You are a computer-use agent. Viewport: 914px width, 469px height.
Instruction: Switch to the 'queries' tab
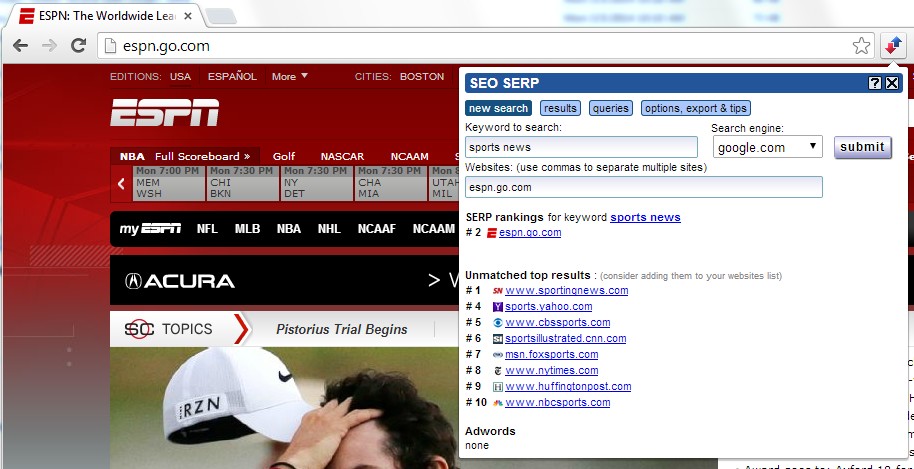click(611, 108)
